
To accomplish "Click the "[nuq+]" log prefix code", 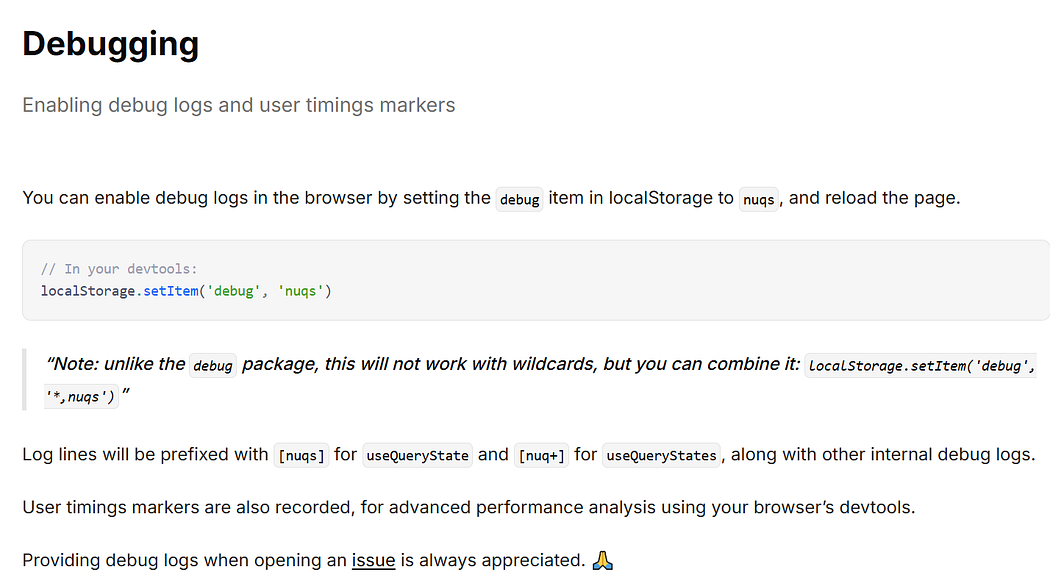I will coord(542,455).
